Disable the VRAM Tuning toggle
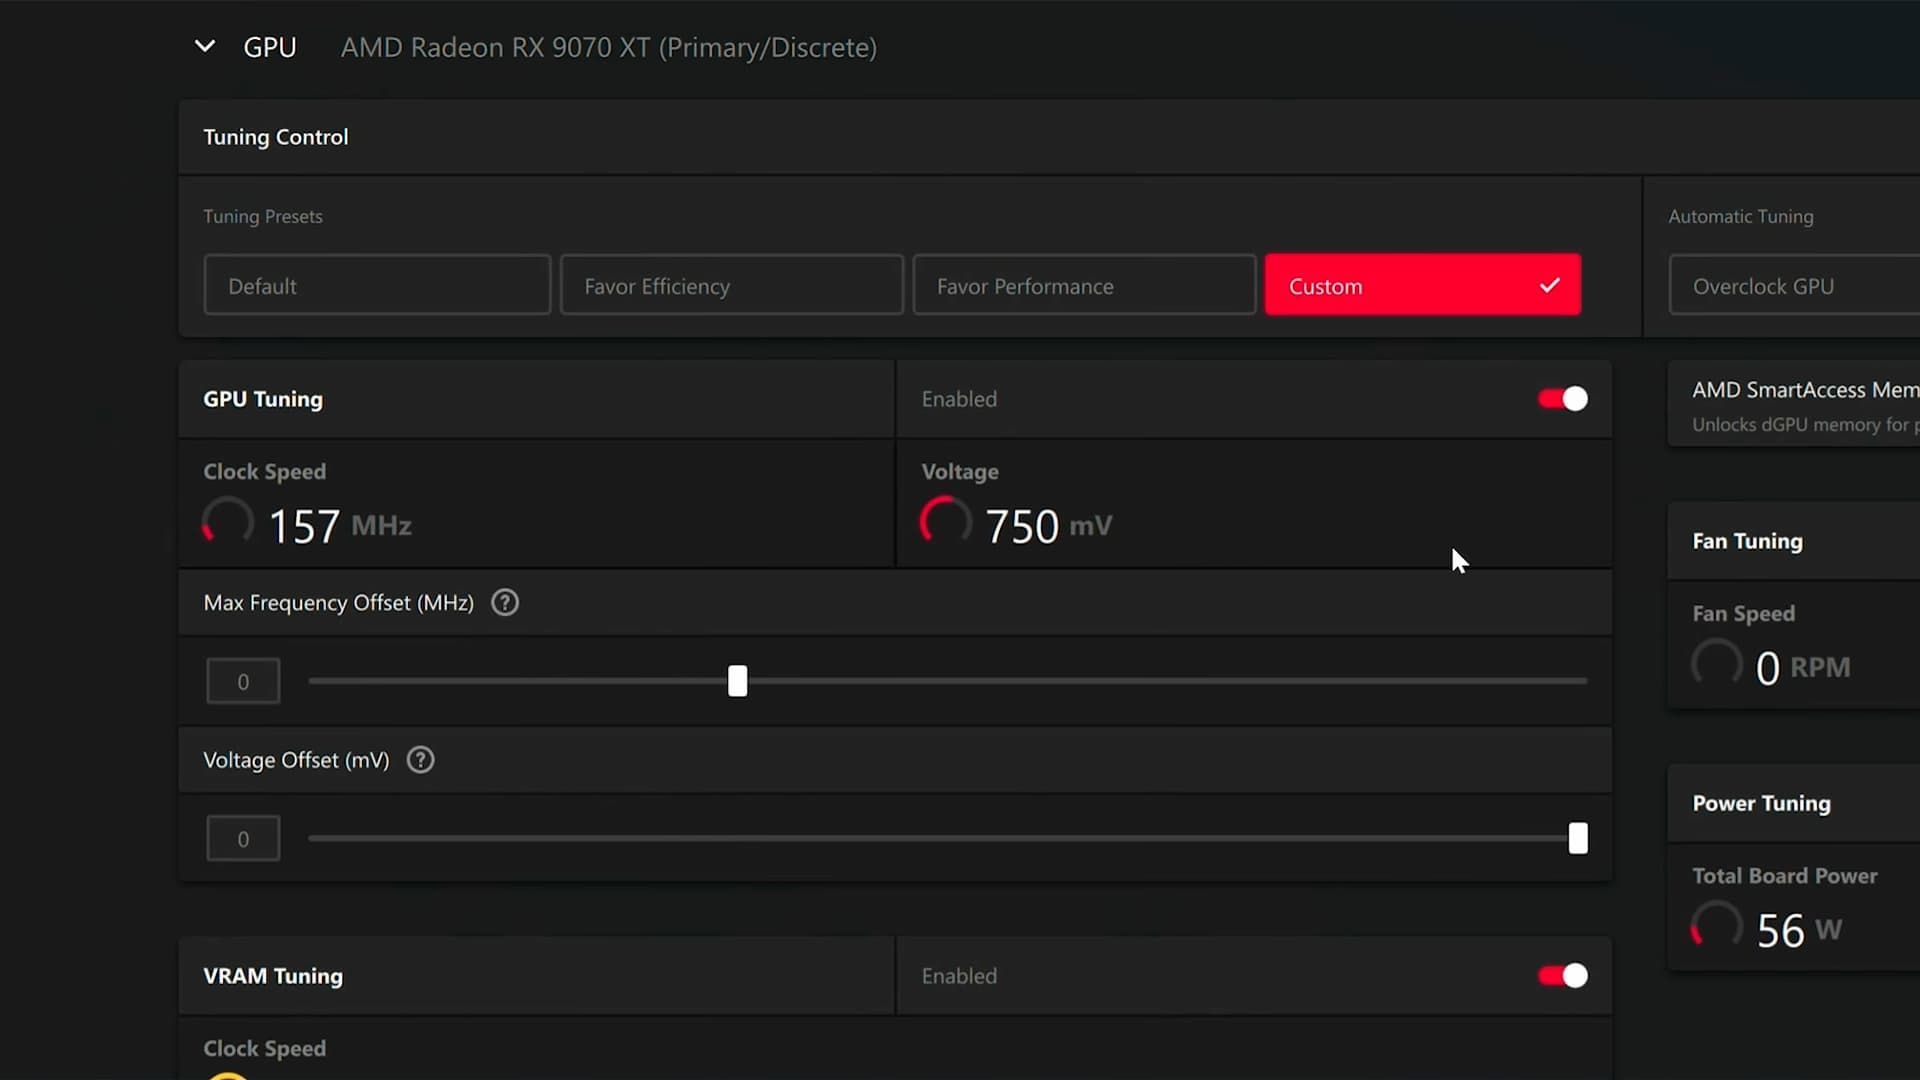This screenshot has width=1920, height=1080. [x=1561, y=976]
